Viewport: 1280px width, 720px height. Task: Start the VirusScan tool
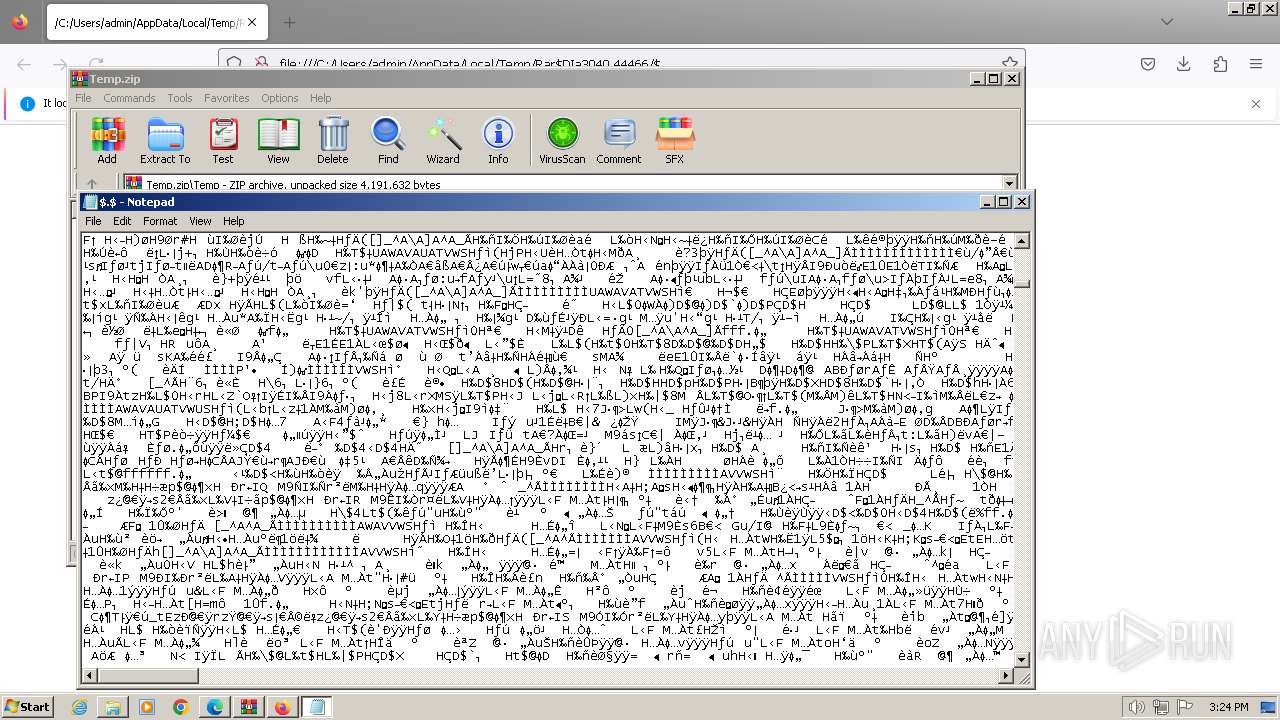(x=562, y=140)
